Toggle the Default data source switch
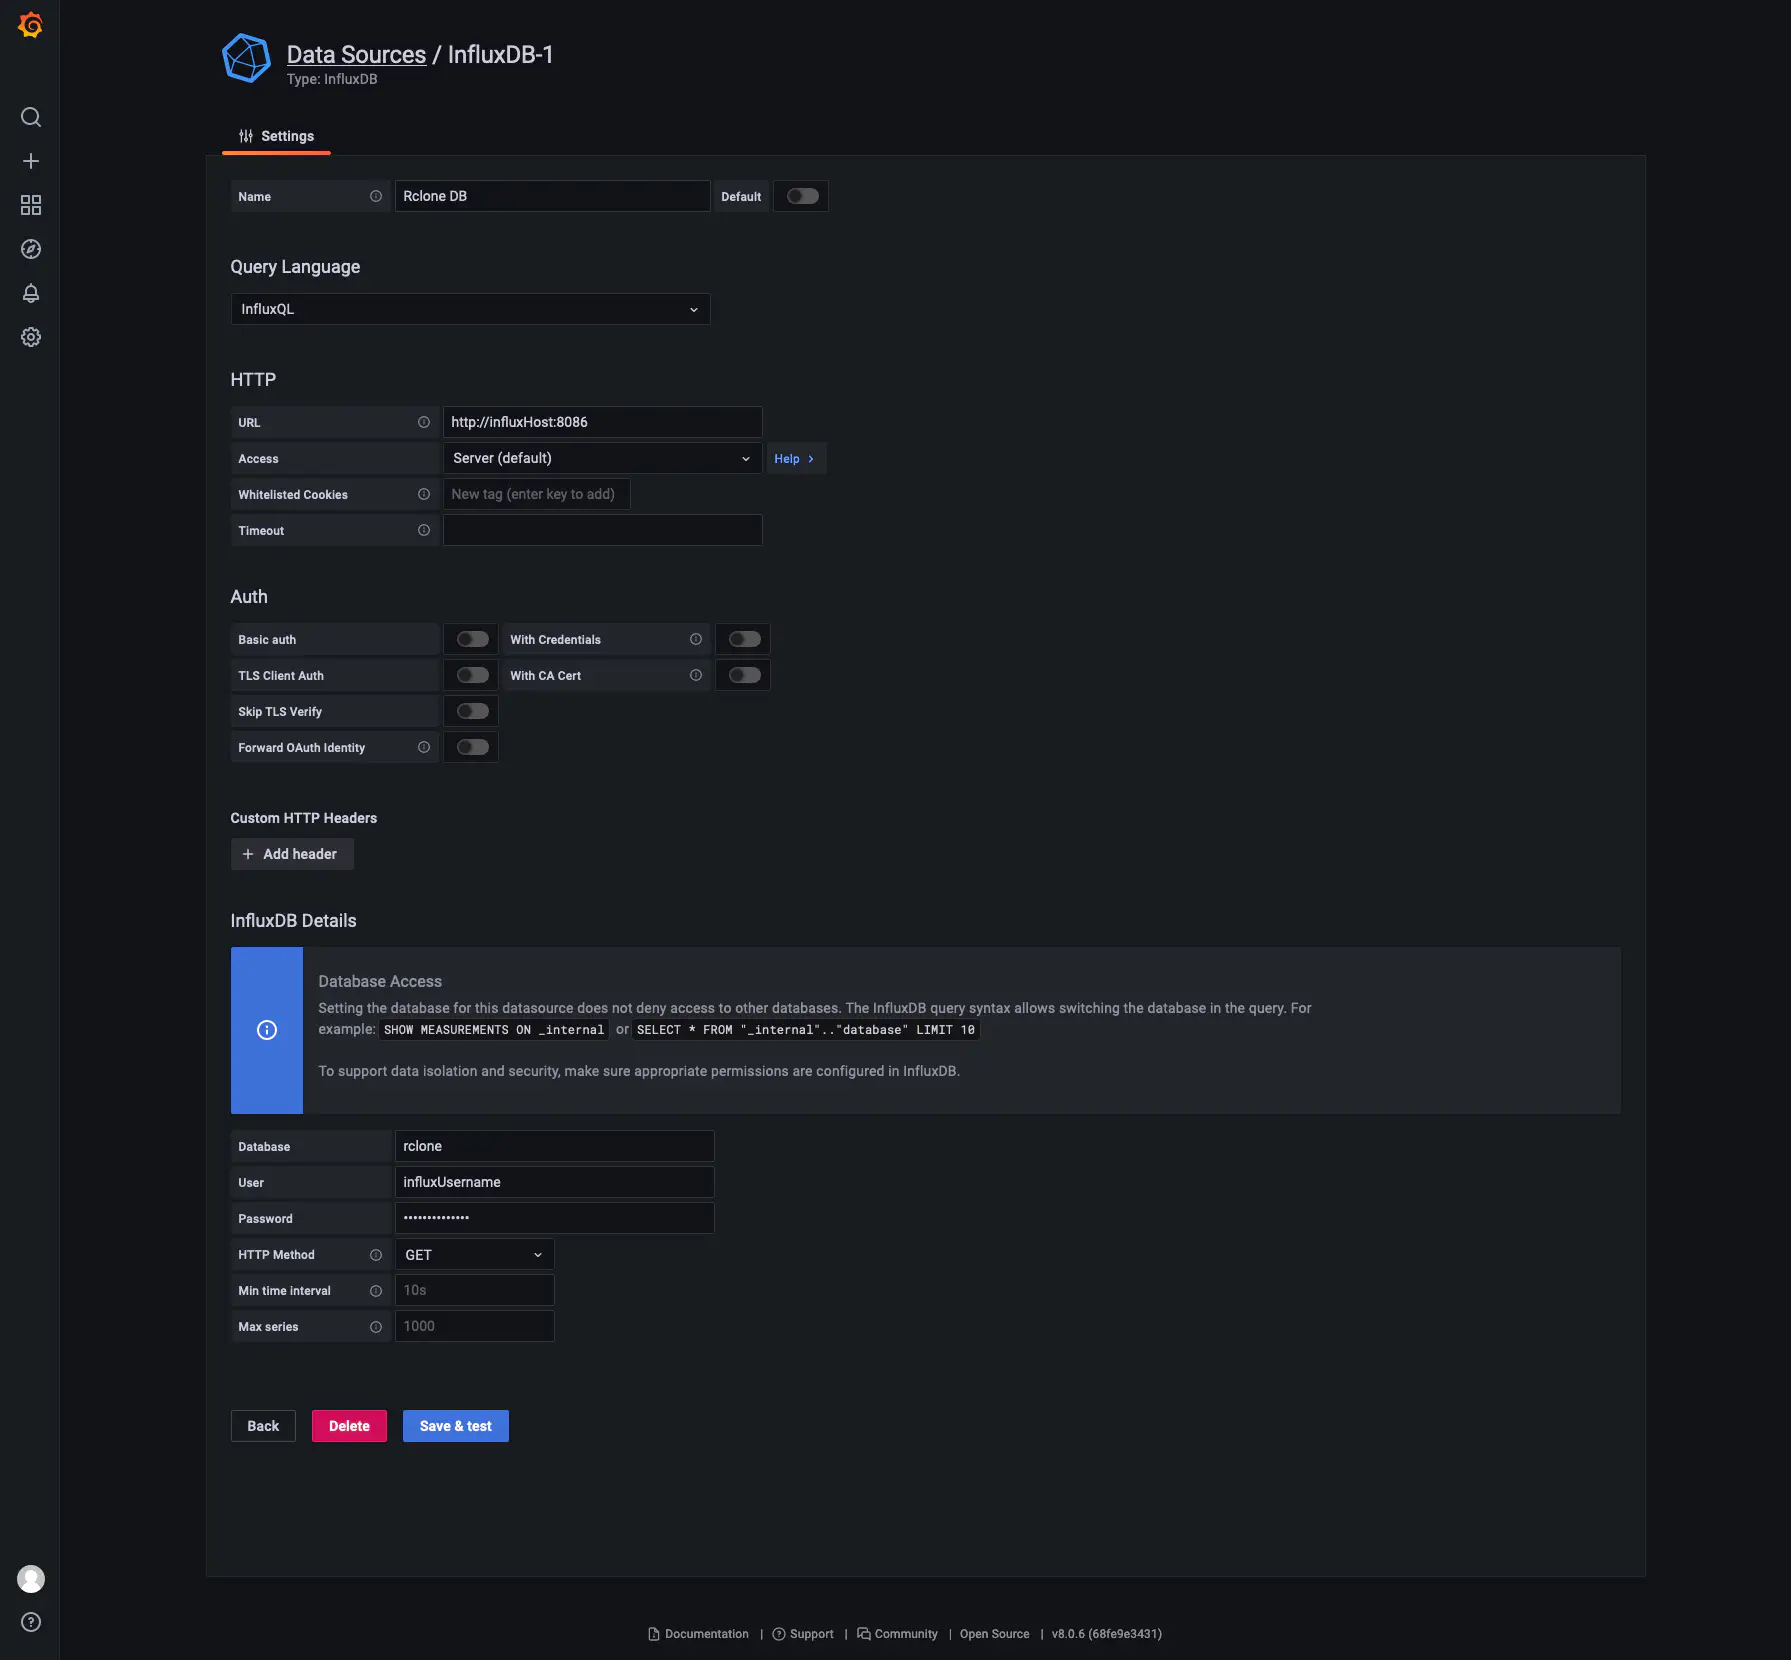Screen dimensions: 1791x1660 (802, 196)
